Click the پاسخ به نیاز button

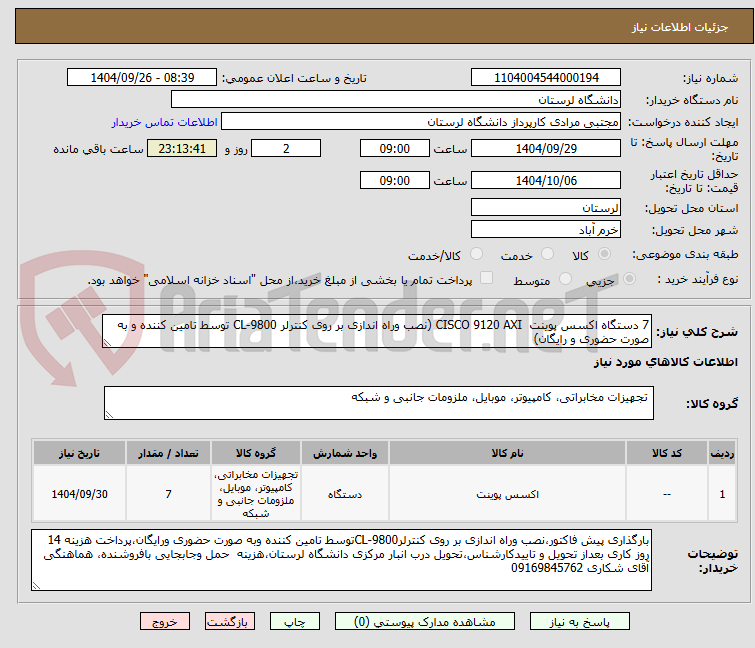pos(579,622)
